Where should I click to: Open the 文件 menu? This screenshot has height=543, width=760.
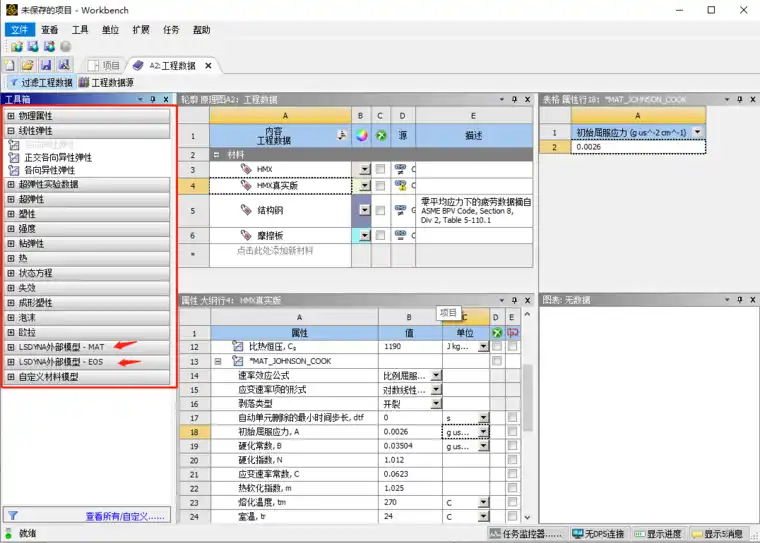click(x=19, y=30)
